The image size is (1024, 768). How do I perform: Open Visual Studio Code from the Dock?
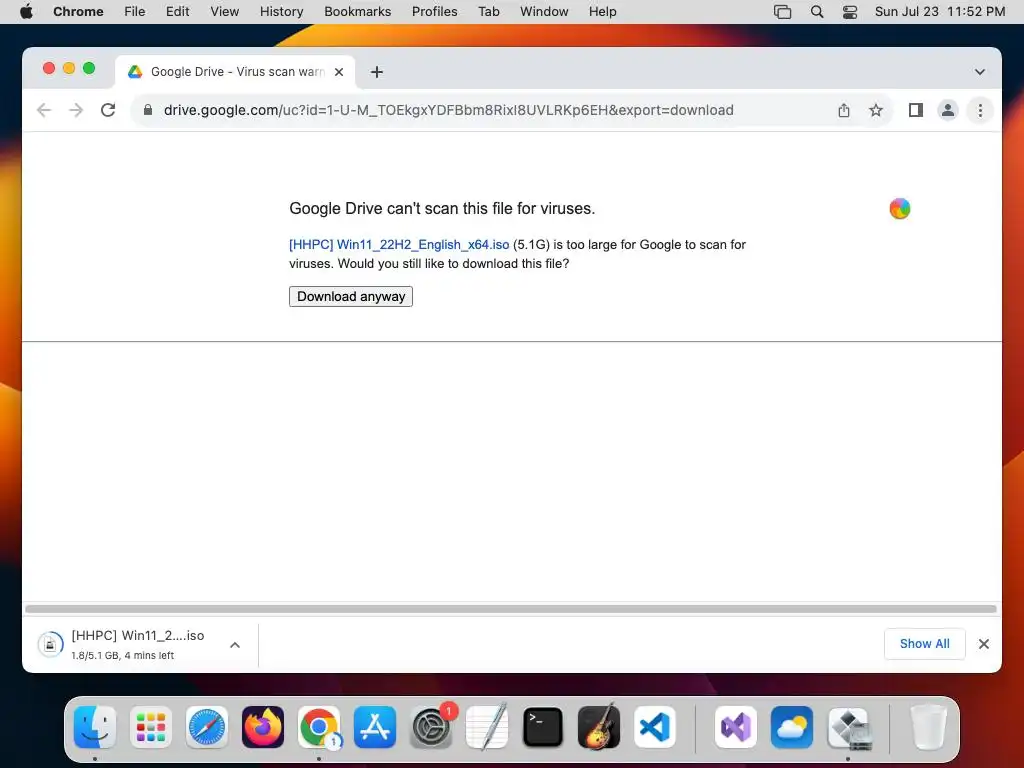(655, 727)
